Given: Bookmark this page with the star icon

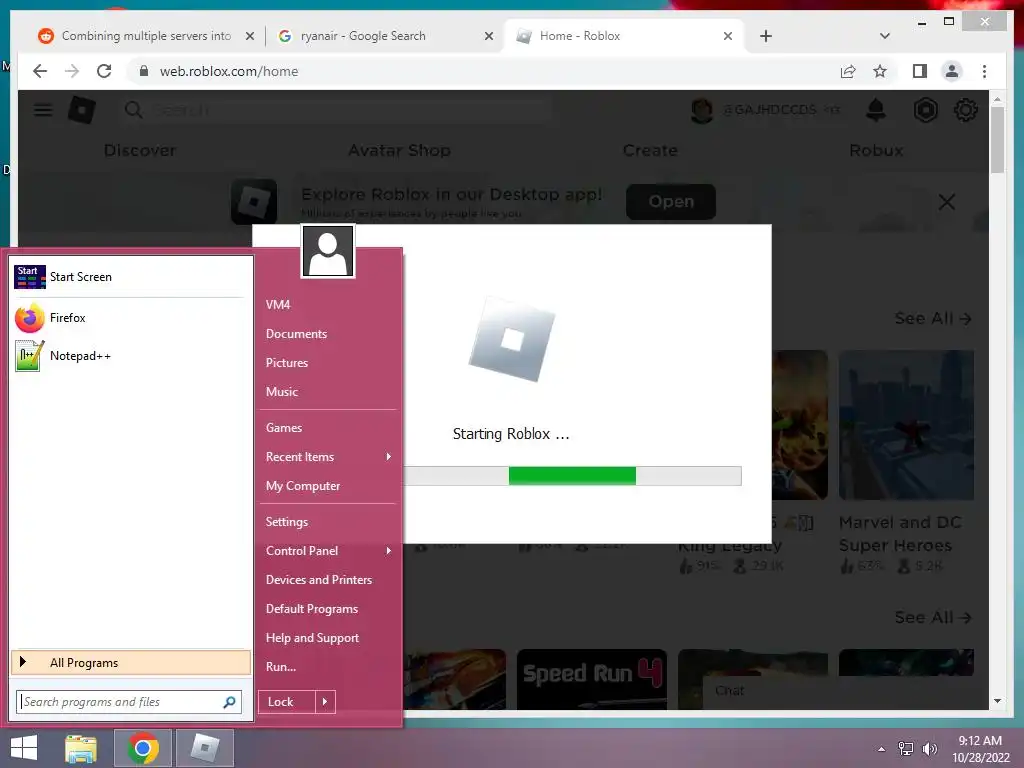Looking at the screenshot, I should click(880, 71).
